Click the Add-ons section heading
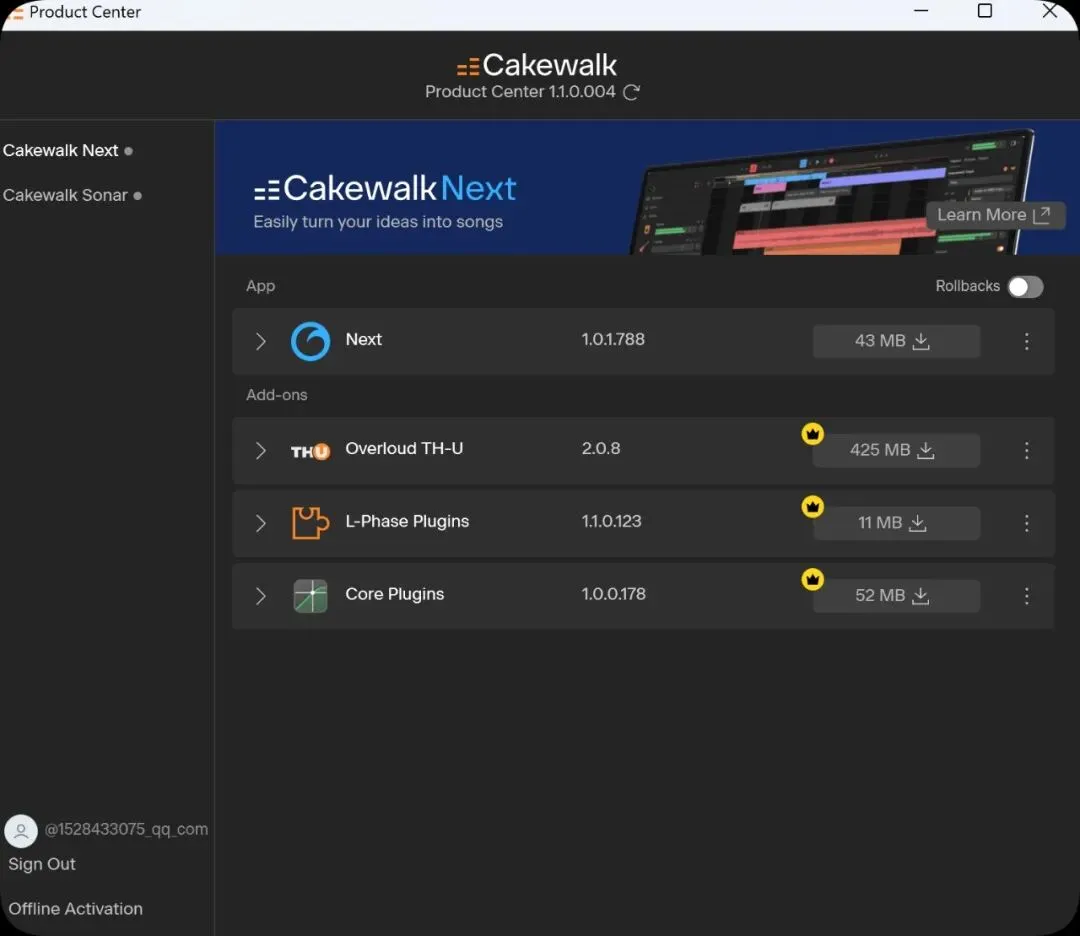 pos(277,395)
